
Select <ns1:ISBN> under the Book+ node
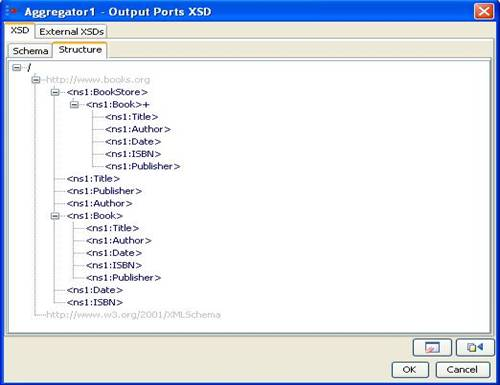pos(133,154)
